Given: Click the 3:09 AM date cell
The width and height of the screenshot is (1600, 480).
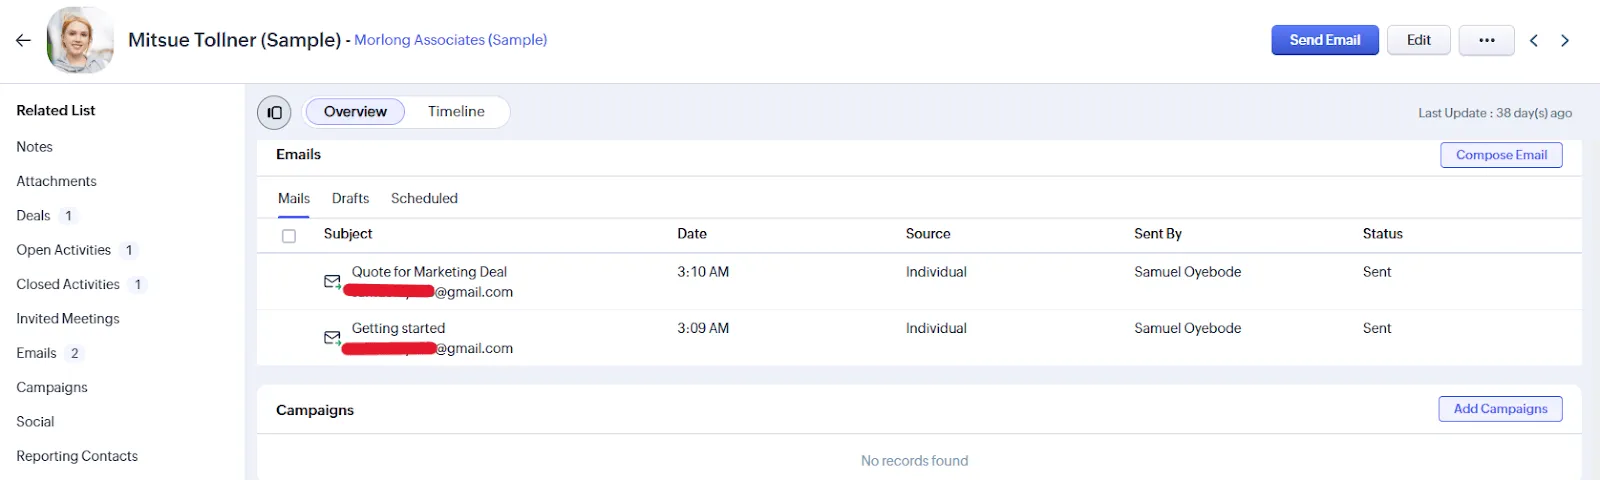Looking at the screenshot, I should (703, 328).
